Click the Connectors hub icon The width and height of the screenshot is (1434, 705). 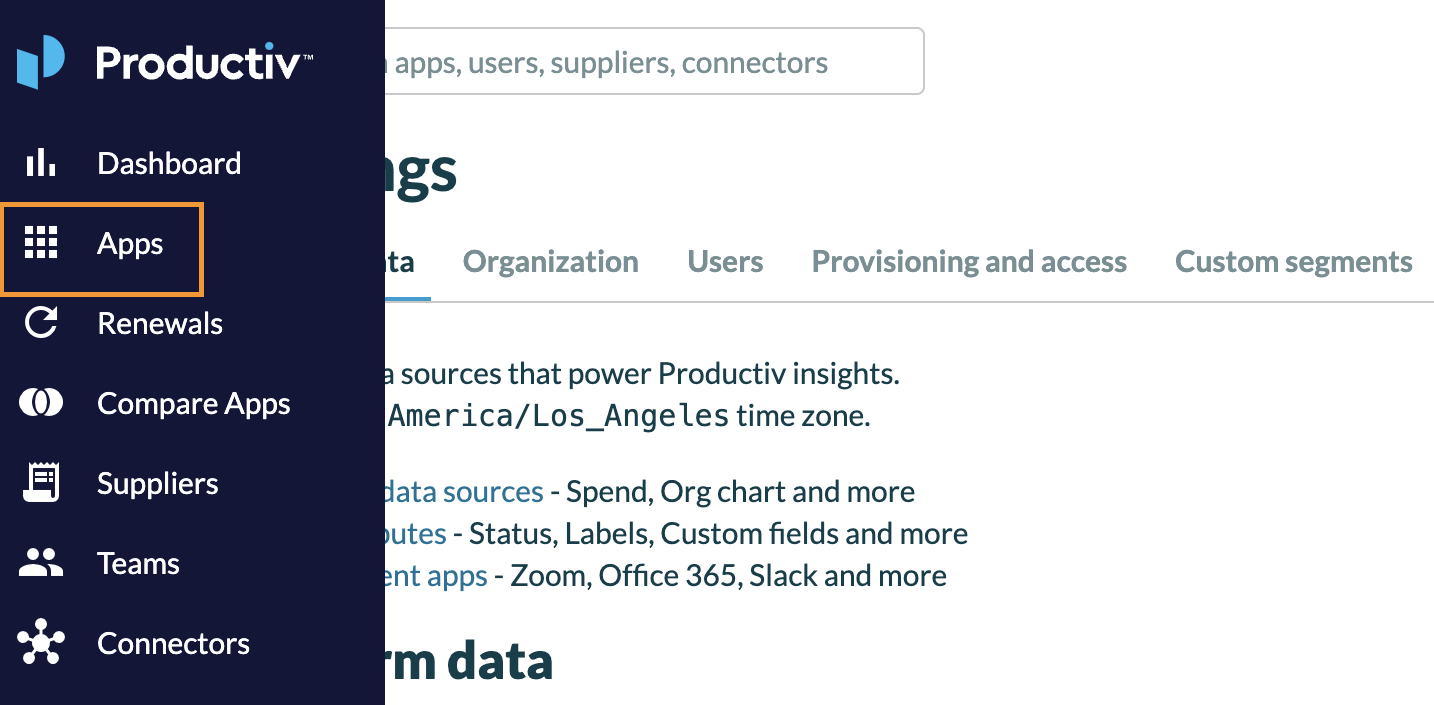tap(41, 642)
